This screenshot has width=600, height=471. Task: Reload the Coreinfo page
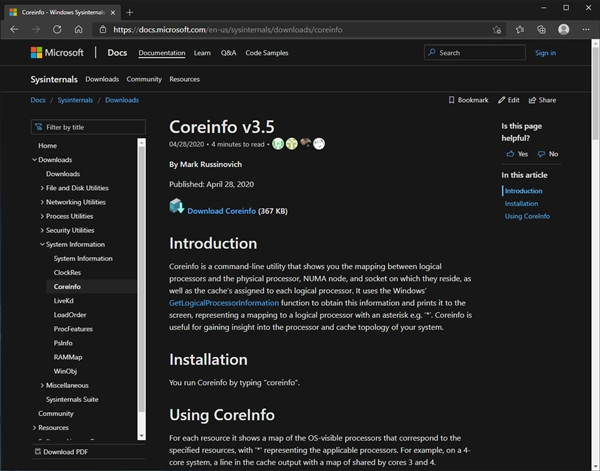[x=57, y=29]
